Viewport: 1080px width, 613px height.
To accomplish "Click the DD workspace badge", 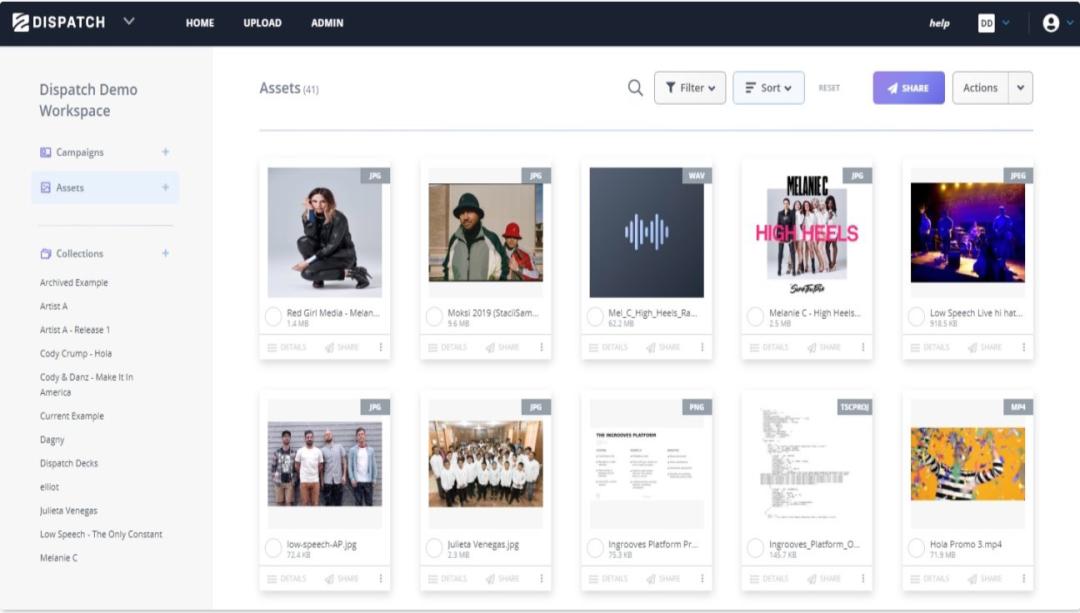I will [x=986, y=23].
